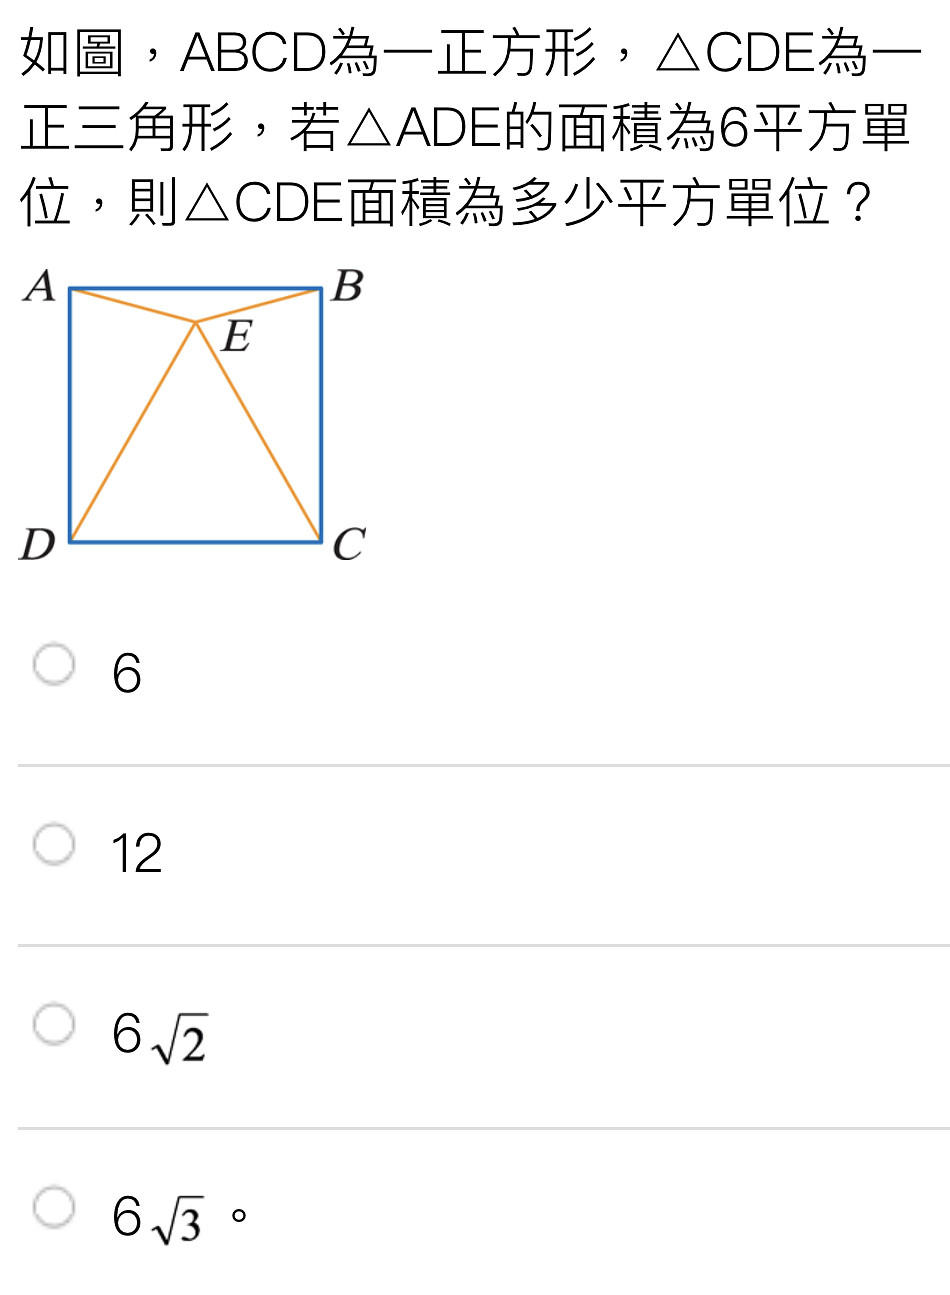Mark the radio button next to 6√3
Image resolution: width=950 pixels, height=1295 pixels.
click(54, 1207)
